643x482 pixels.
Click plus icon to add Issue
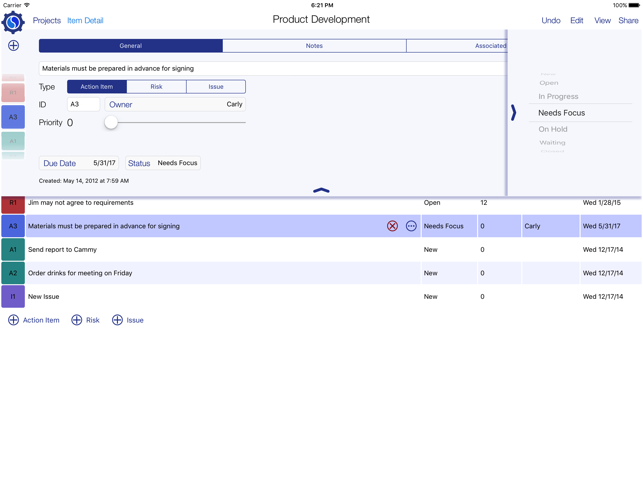point(118,320)
